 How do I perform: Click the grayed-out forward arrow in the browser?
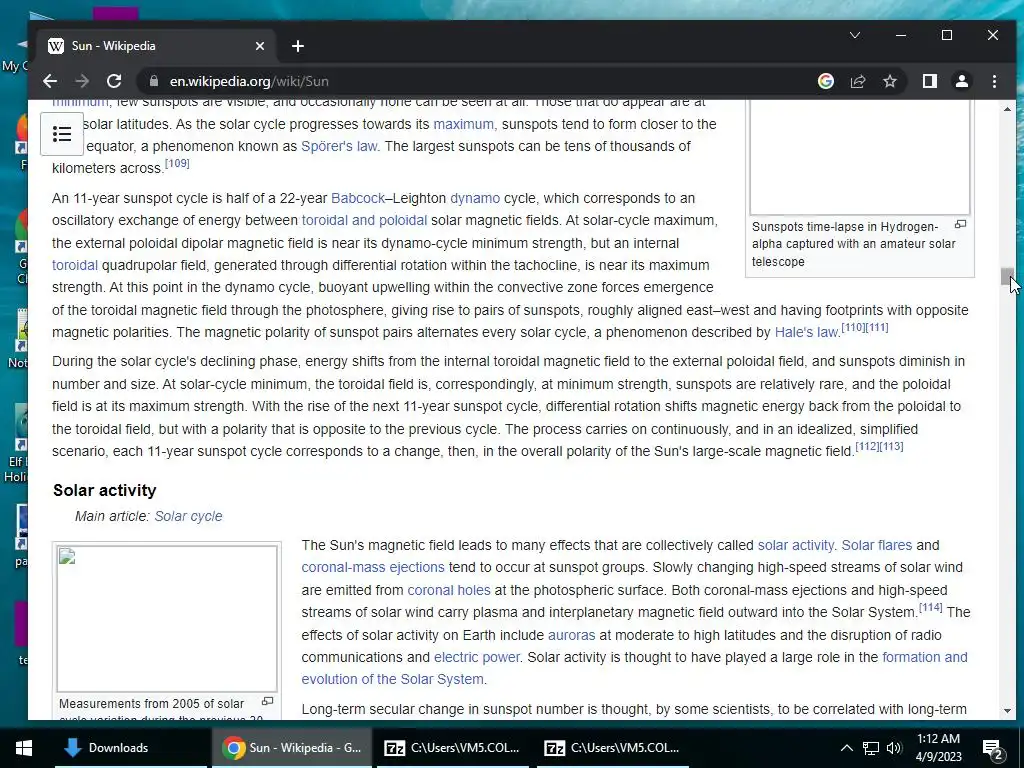(82, 81)
